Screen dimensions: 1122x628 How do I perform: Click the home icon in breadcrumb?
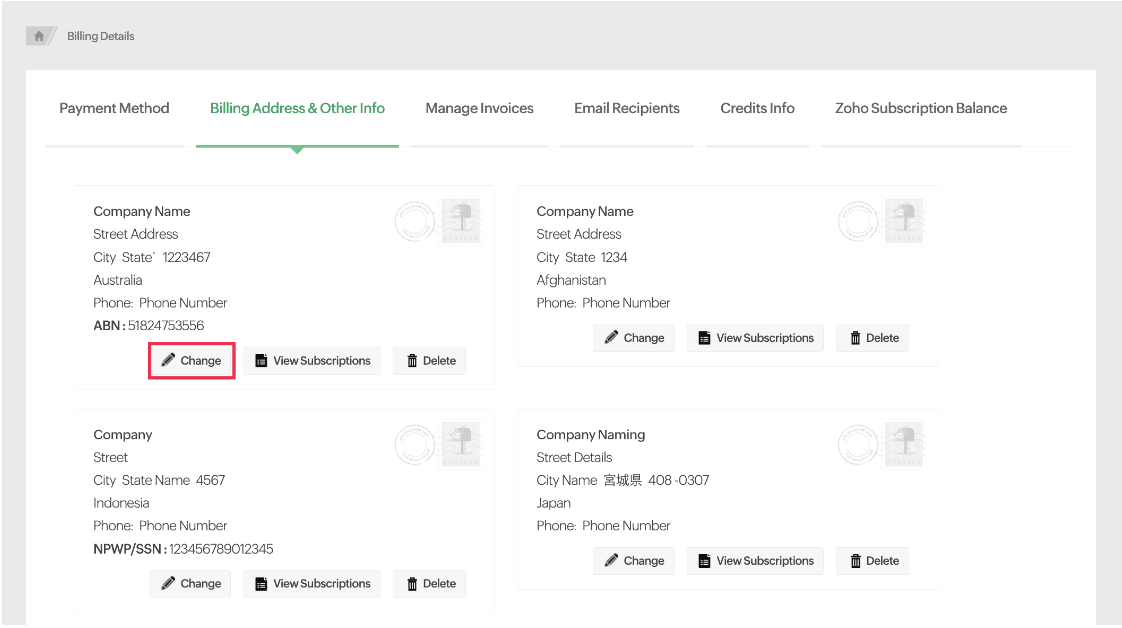(x=39, y=36)
